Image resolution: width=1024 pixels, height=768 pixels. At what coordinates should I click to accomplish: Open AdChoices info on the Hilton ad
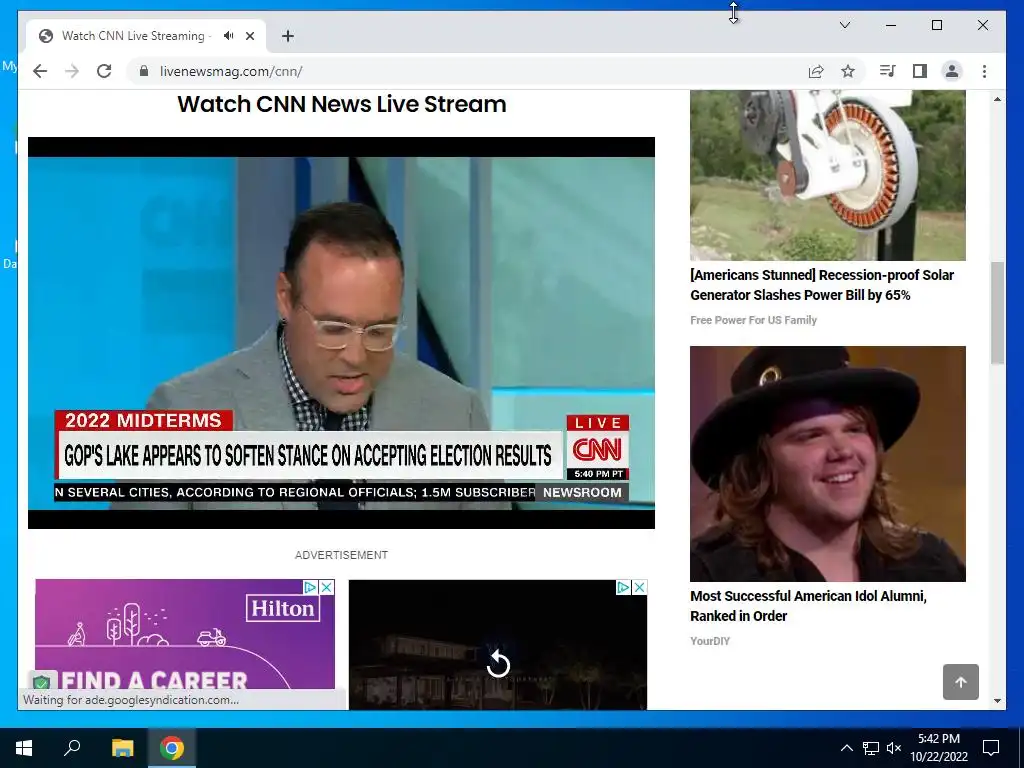[x=311, y=587]
